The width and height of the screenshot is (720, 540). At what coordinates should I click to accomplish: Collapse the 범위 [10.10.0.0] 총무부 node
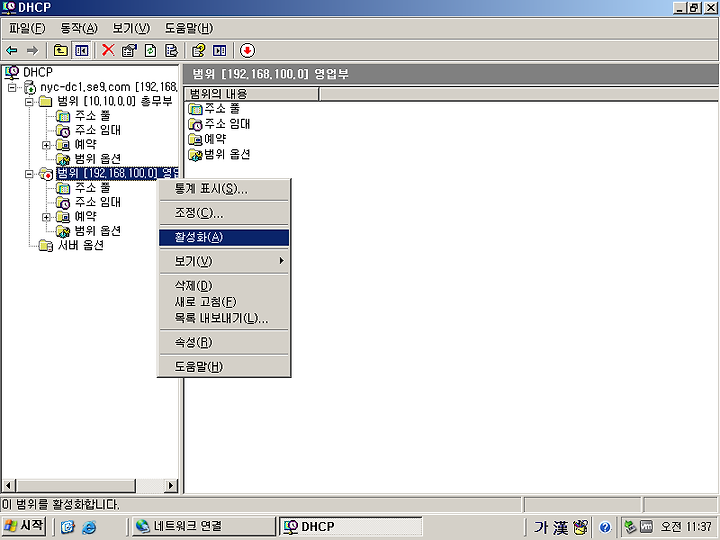click(x=29, y=101)
